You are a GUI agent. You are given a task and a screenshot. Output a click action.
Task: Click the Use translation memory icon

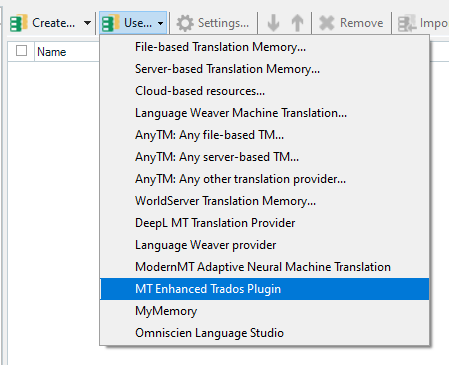110,23
